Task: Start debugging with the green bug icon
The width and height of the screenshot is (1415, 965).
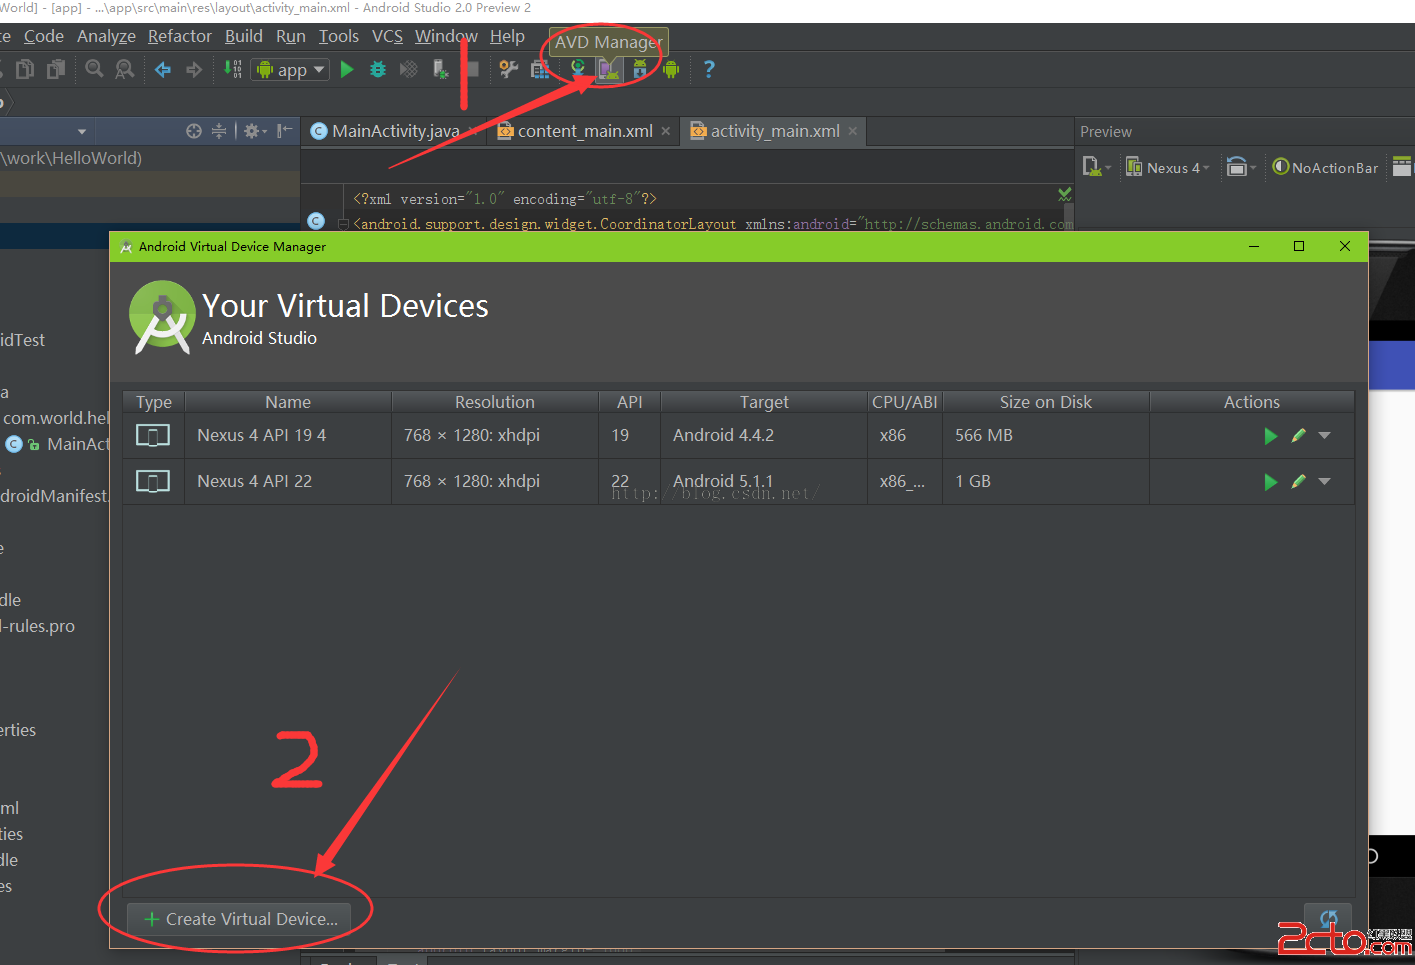Action: (x=378, y=69)
